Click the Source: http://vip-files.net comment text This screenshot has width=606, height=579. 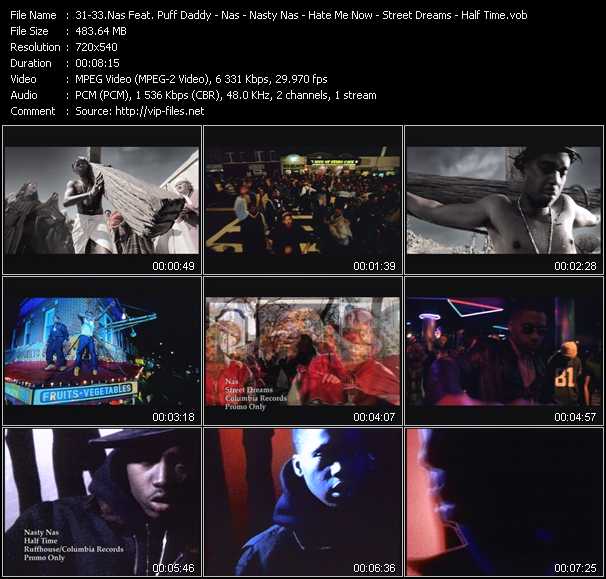tap(140, 111)
